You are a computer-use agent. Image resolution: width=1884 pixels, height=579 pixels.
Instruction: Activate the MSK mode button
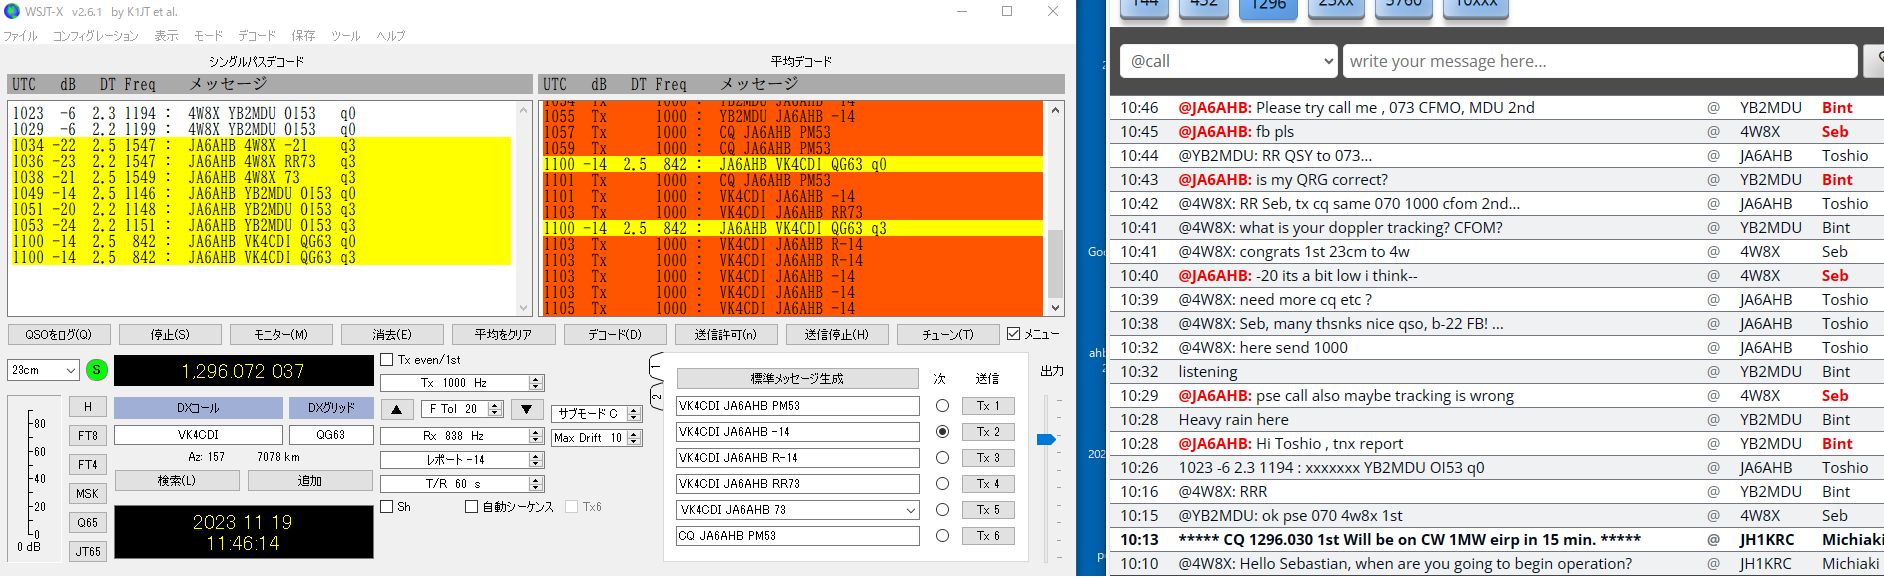tap(88, 493)
